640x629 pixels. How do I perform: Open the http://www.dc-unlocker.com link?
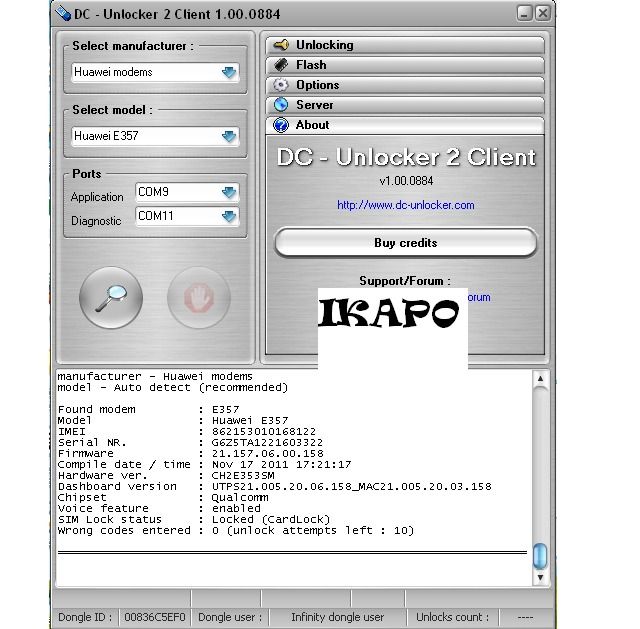406,205
